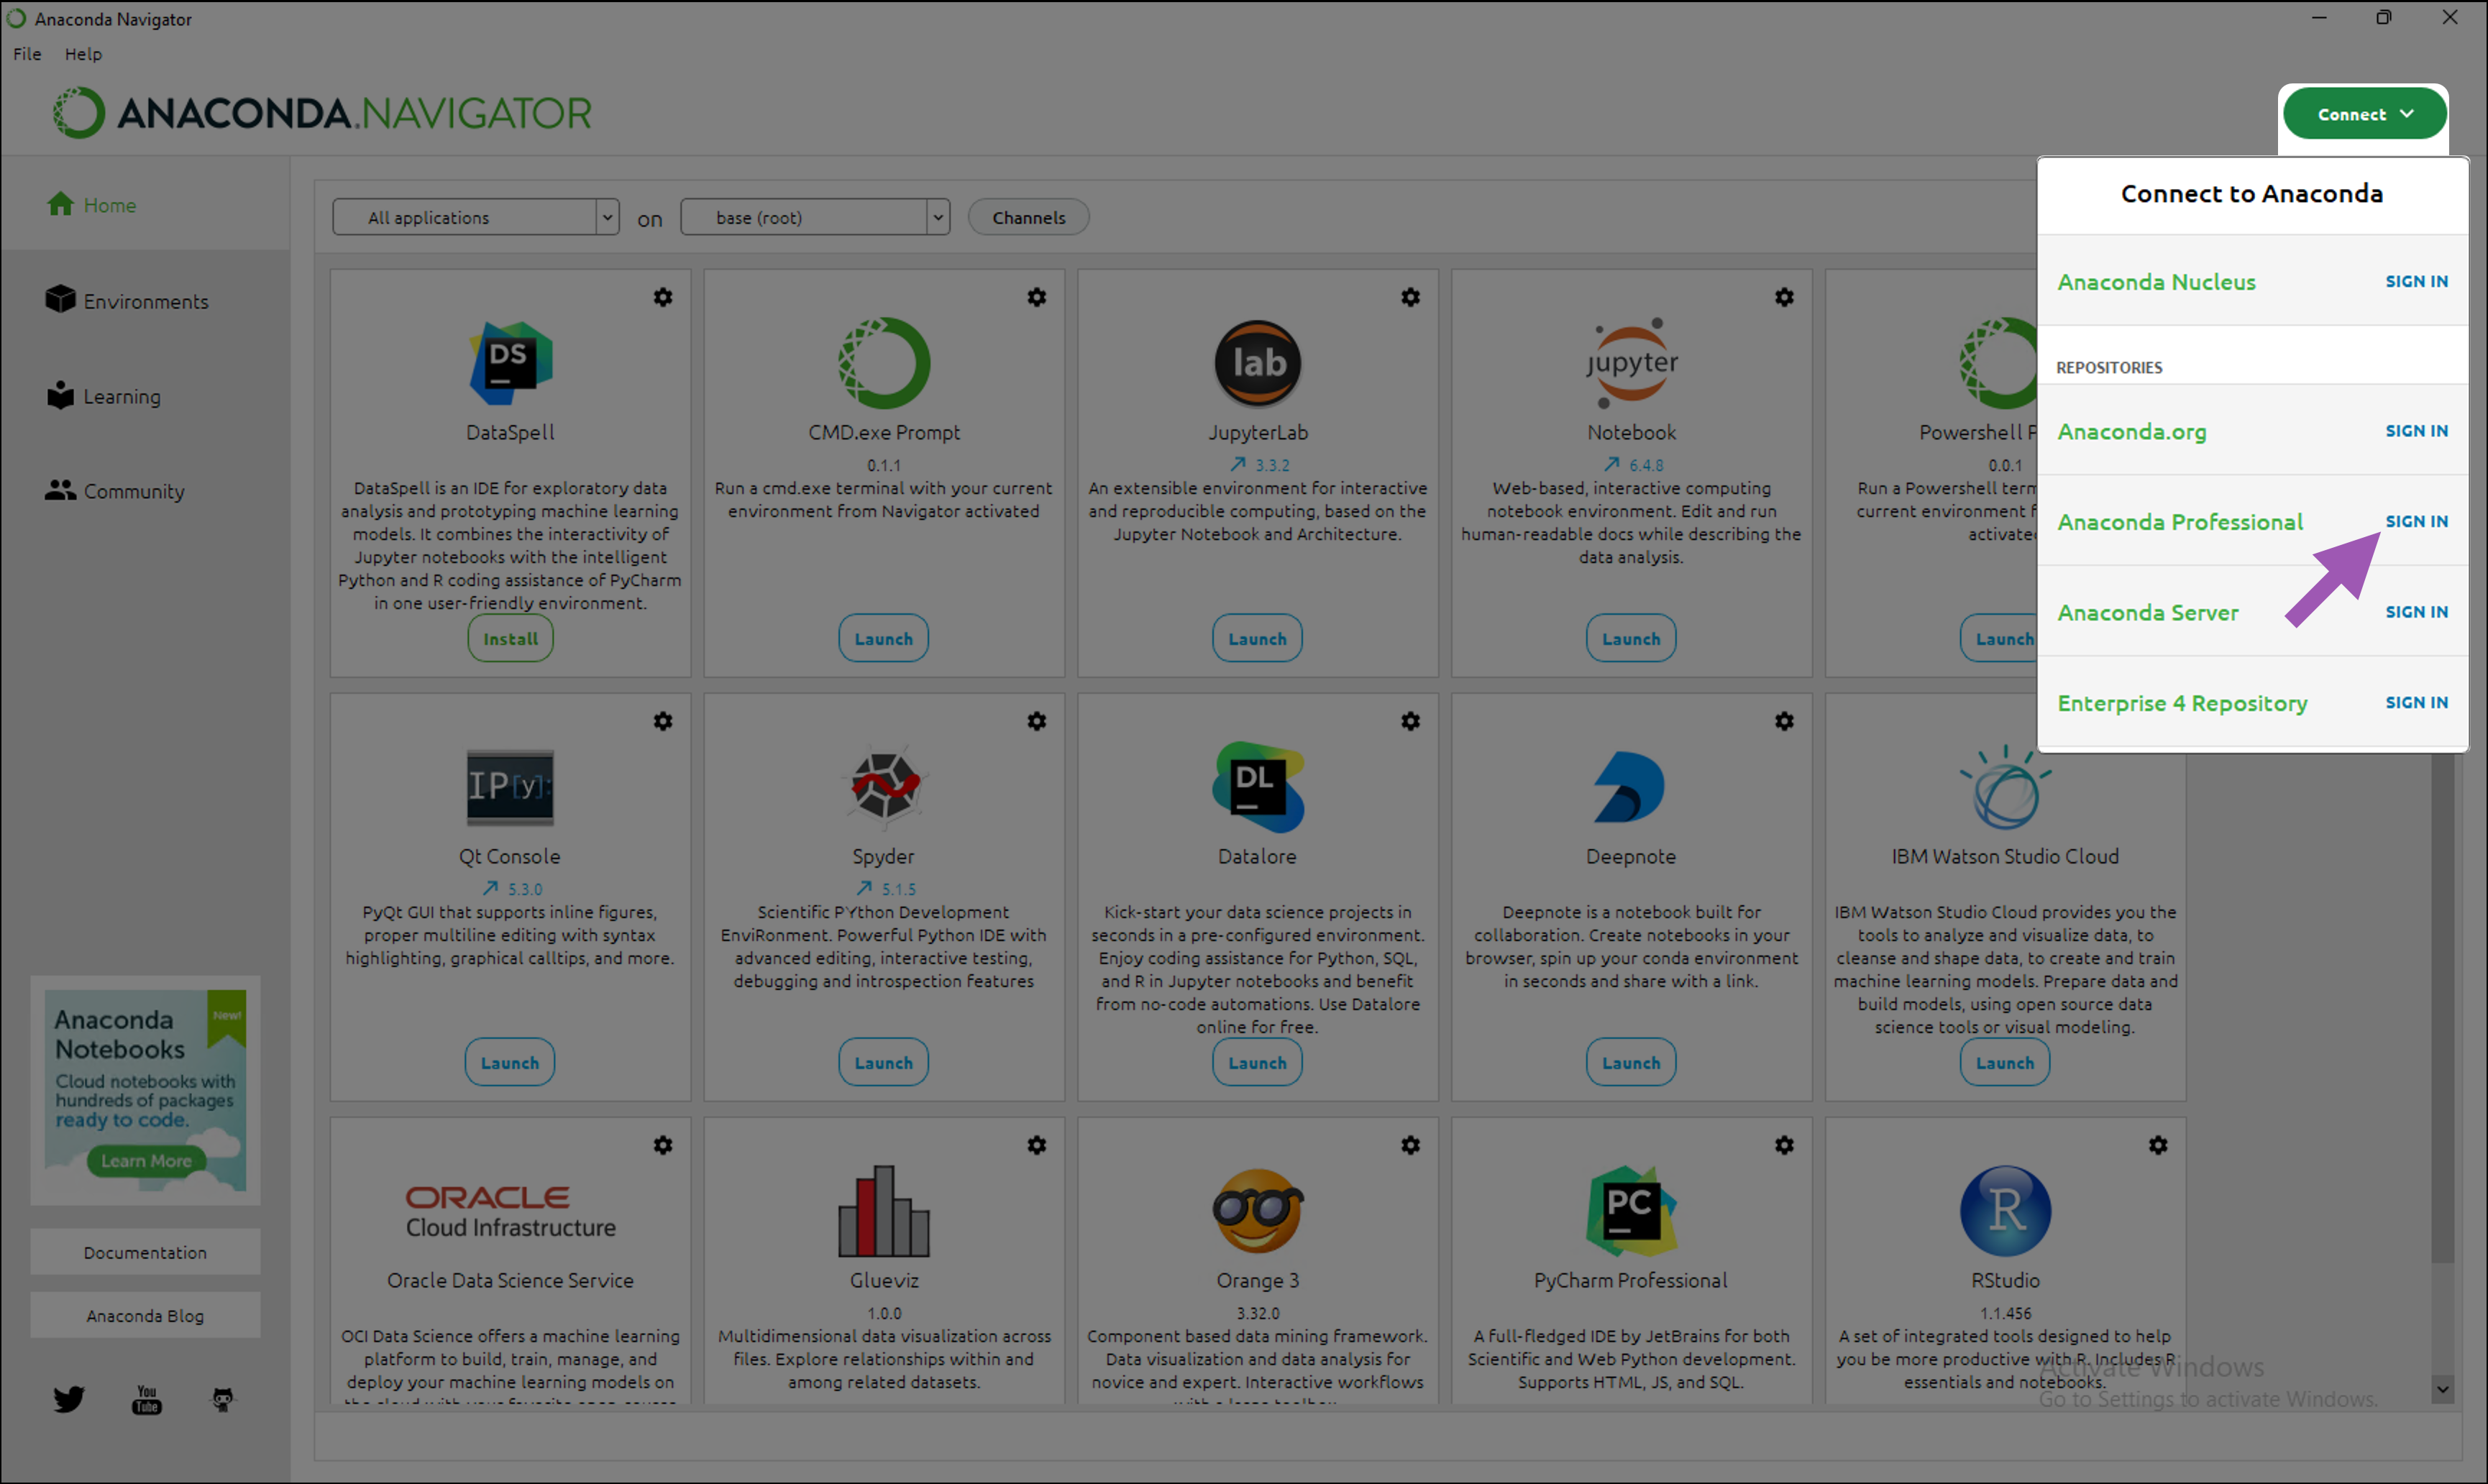Launch Qt Console

tap(510, 1062)
